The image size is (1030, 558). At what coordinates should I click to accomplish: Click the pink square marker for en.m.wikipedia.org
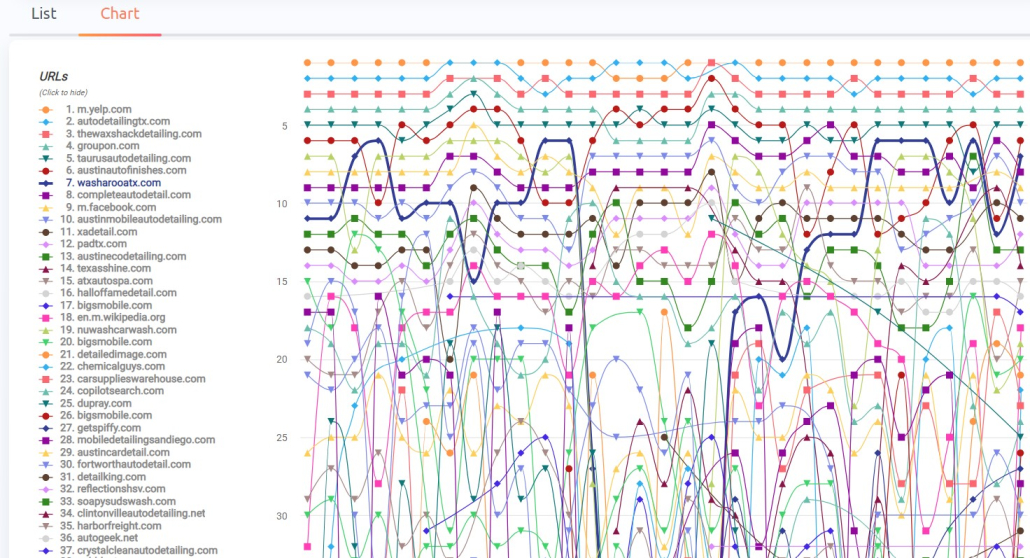coord(45,317)
